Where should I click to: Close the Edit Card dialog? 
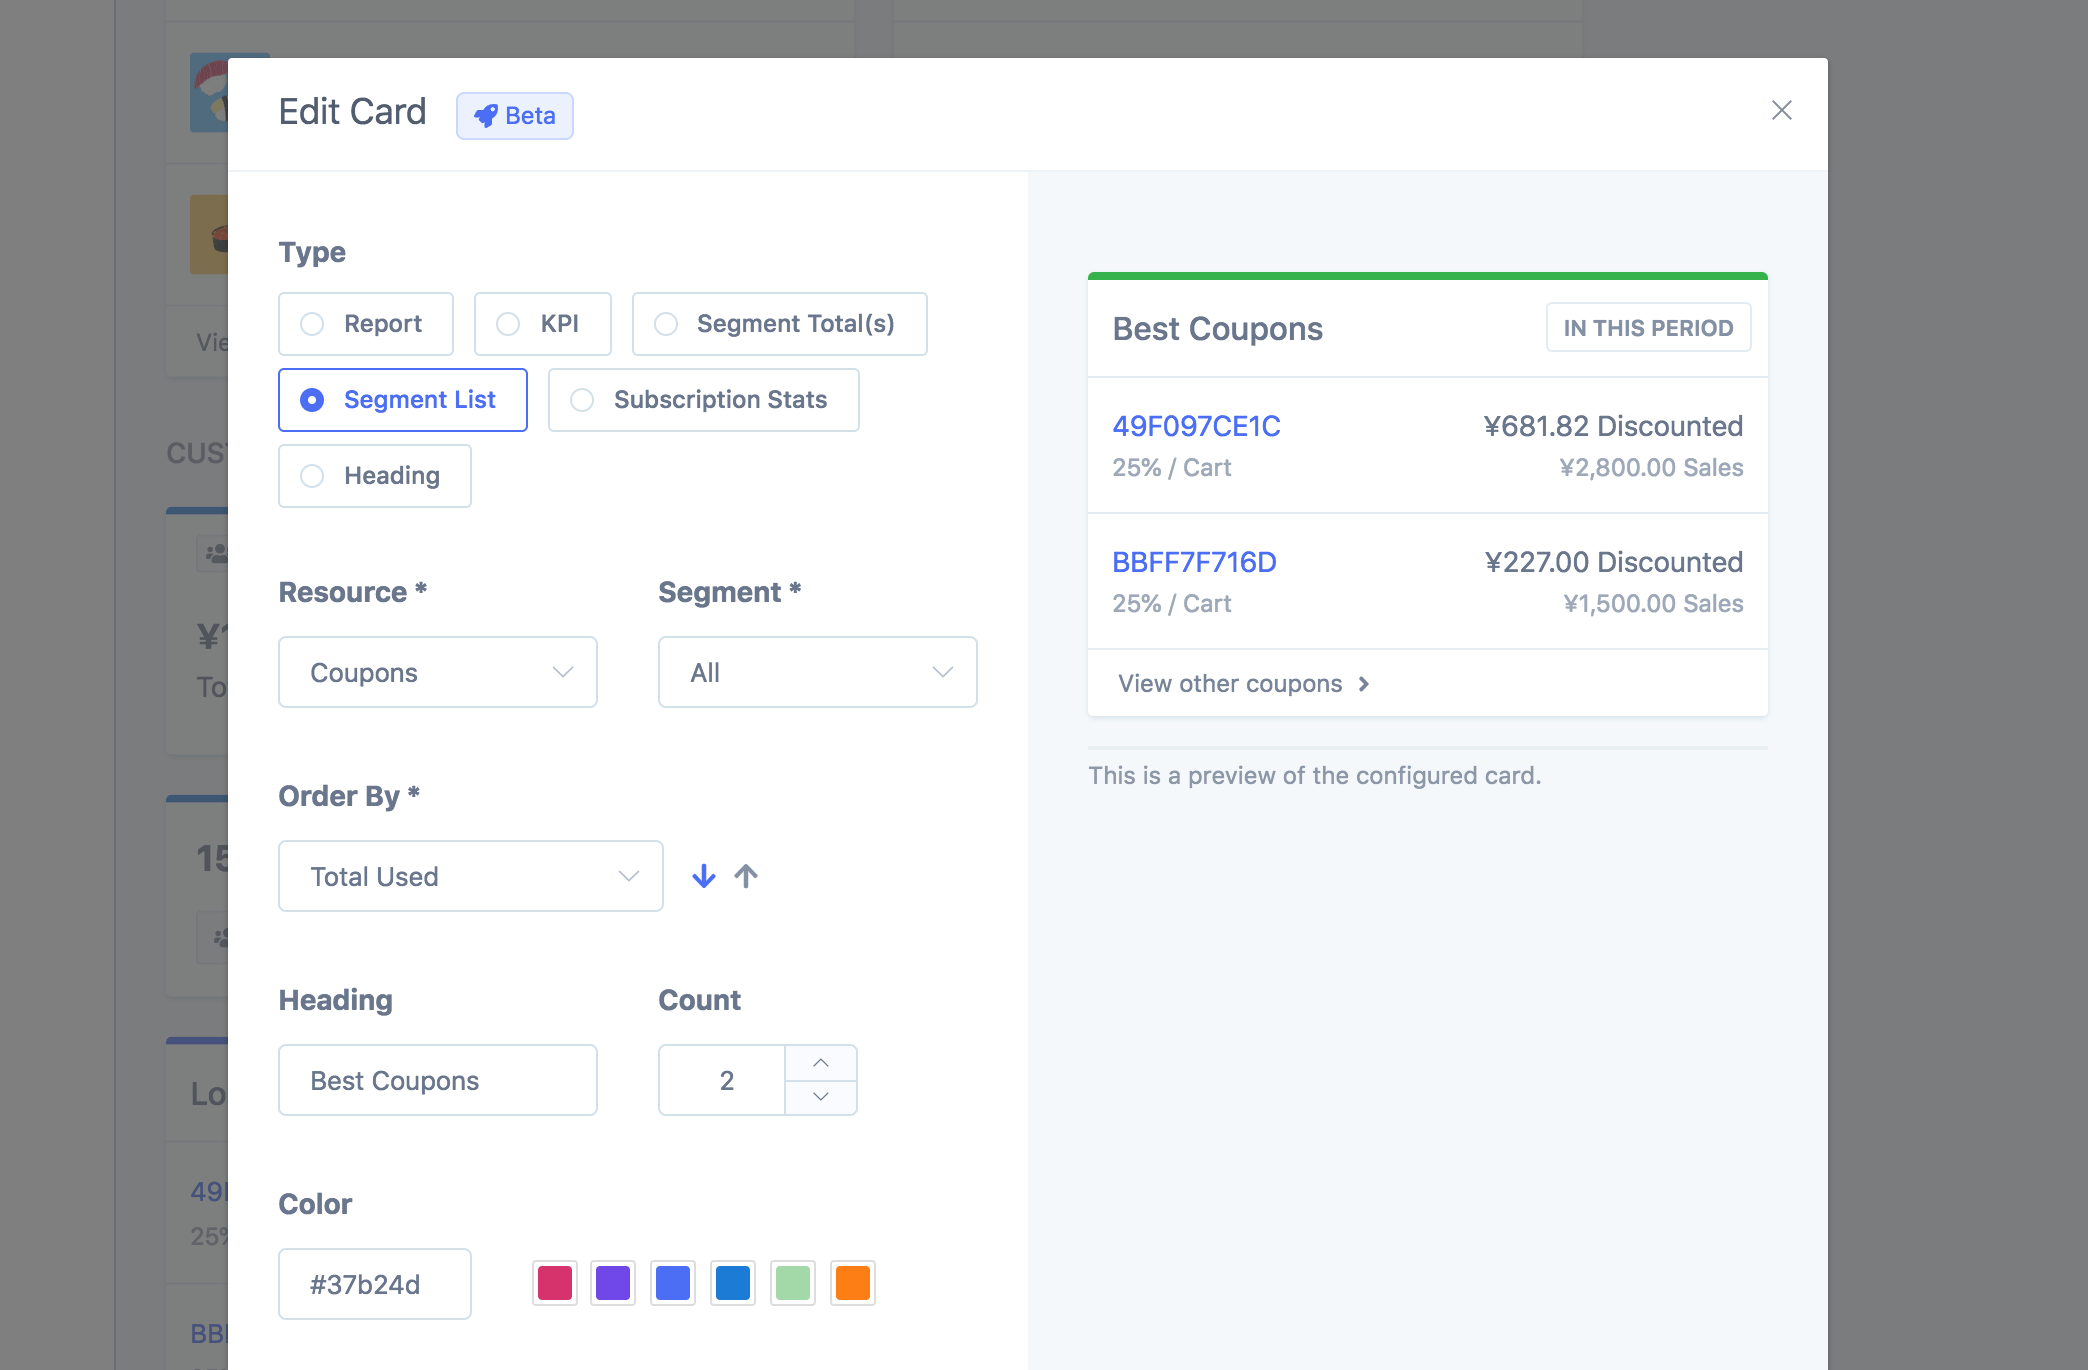tap(1781, 110)
